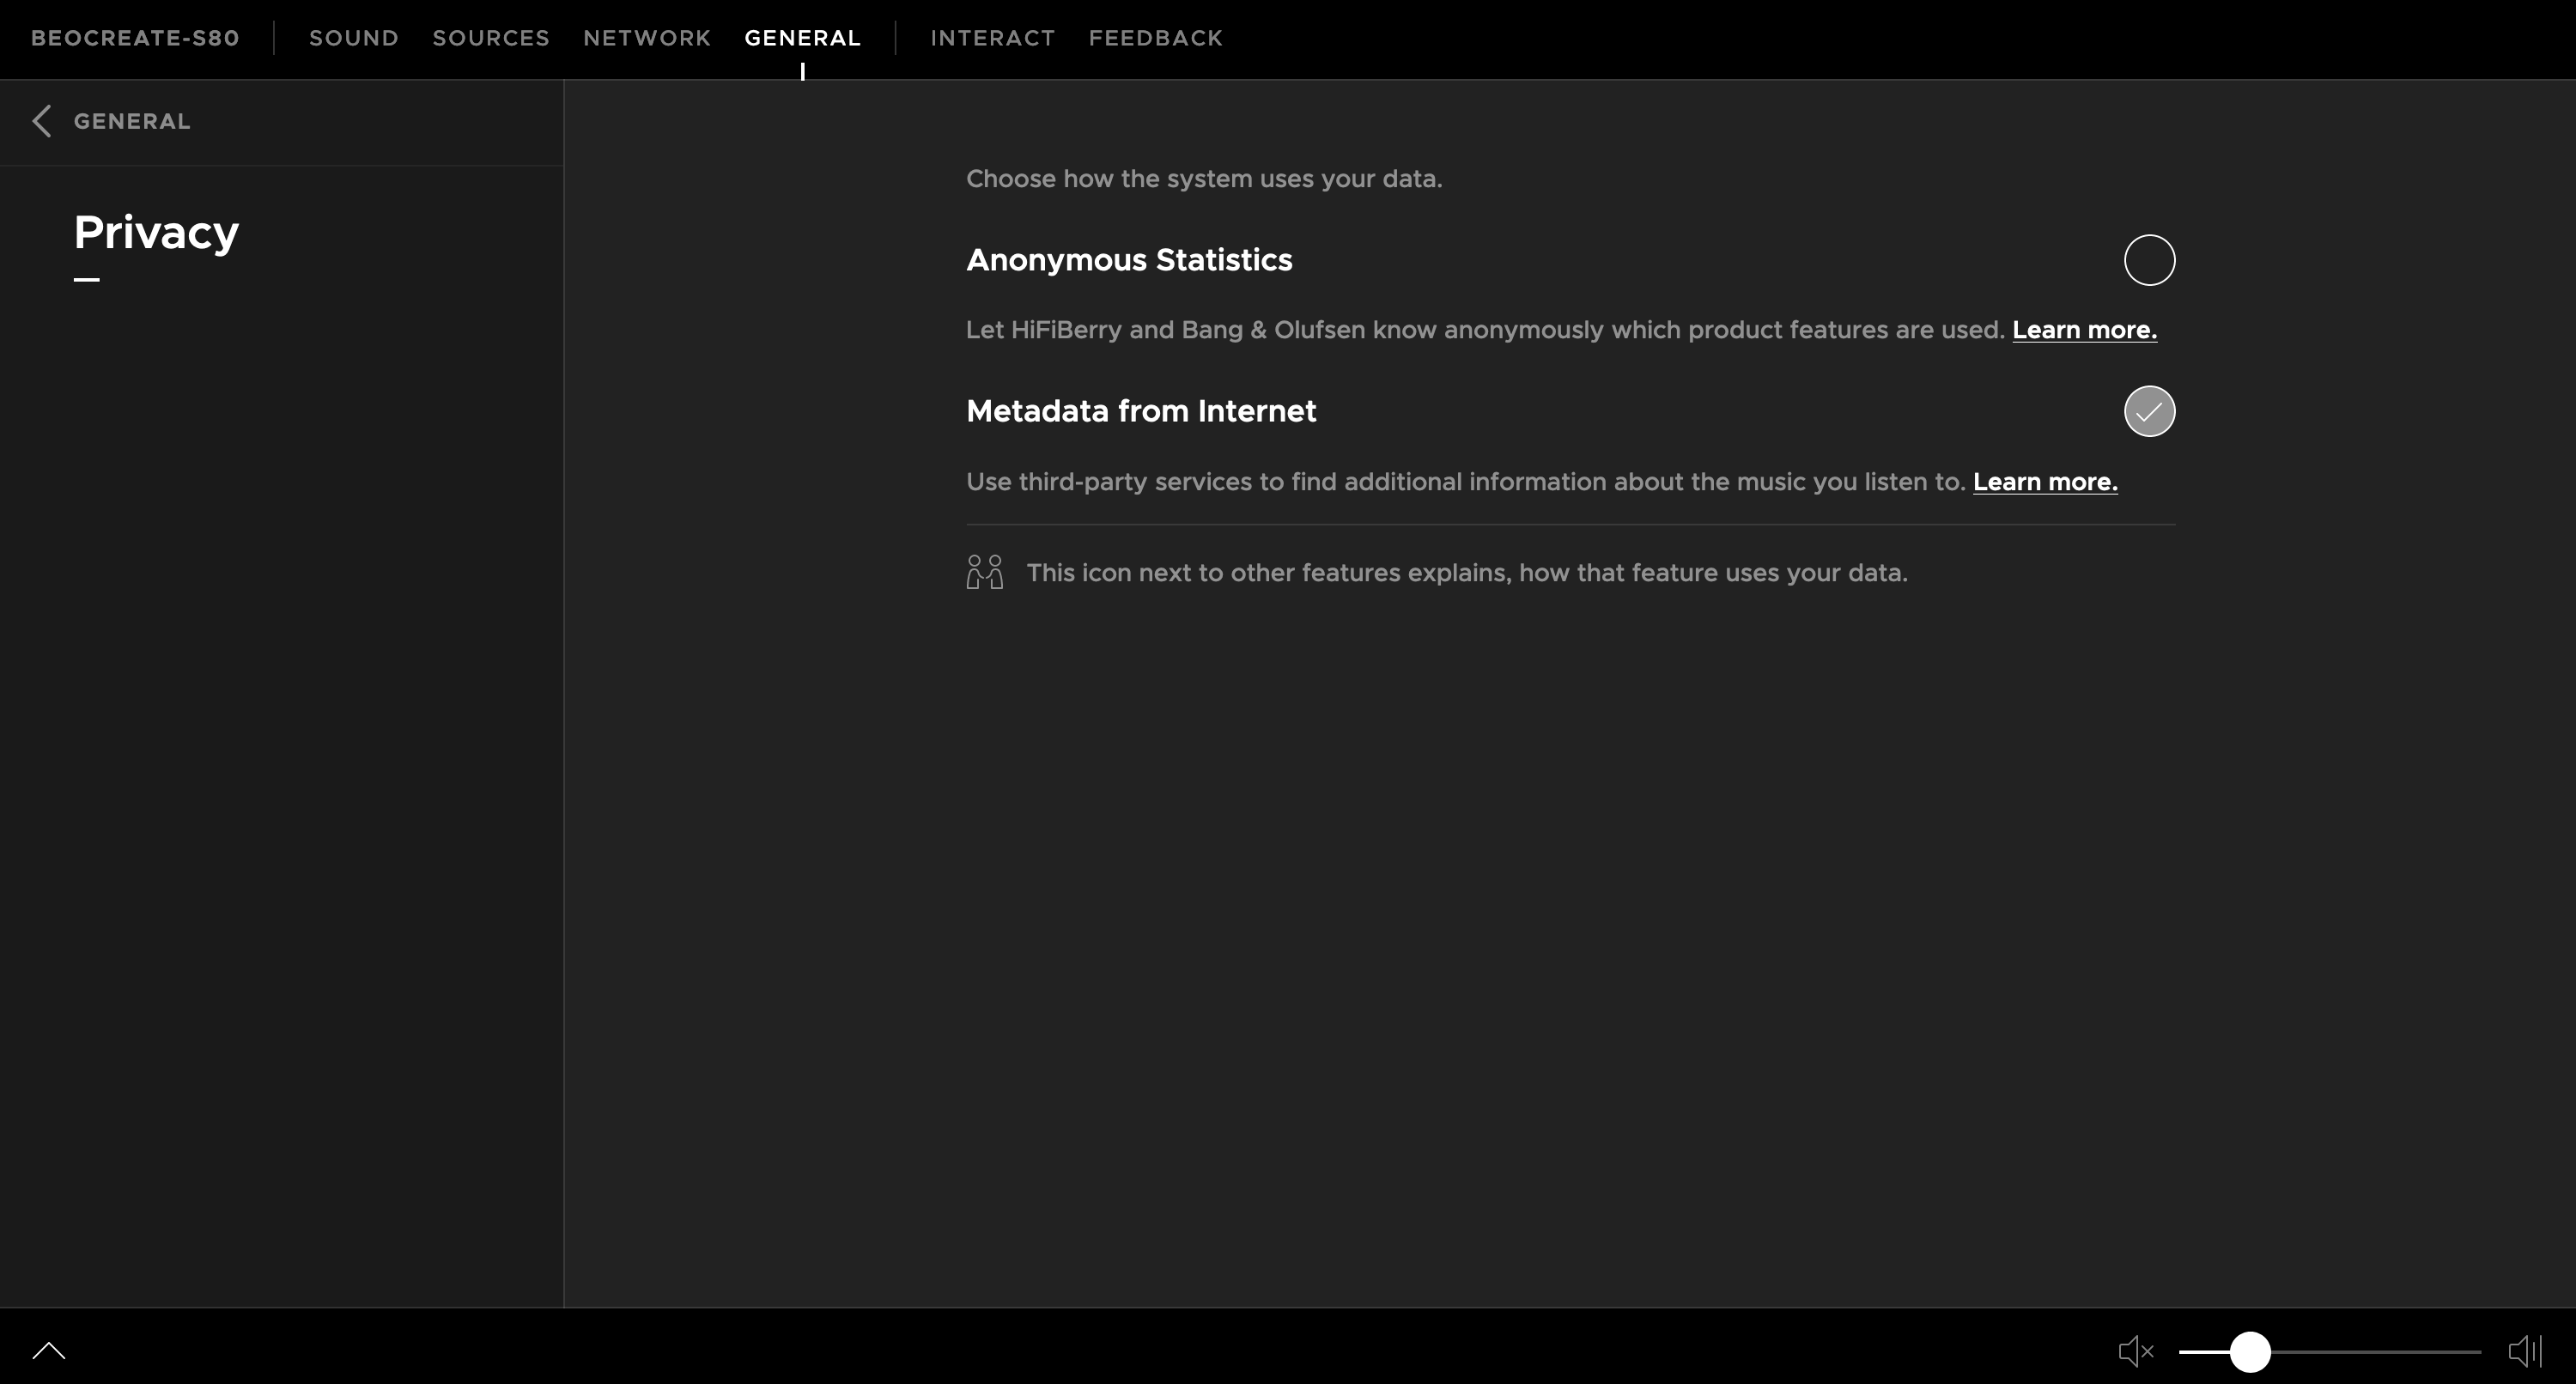Open the Interact tab
The width and height of the screenshot is (2576, 1384).
click(x=992, y=38)
